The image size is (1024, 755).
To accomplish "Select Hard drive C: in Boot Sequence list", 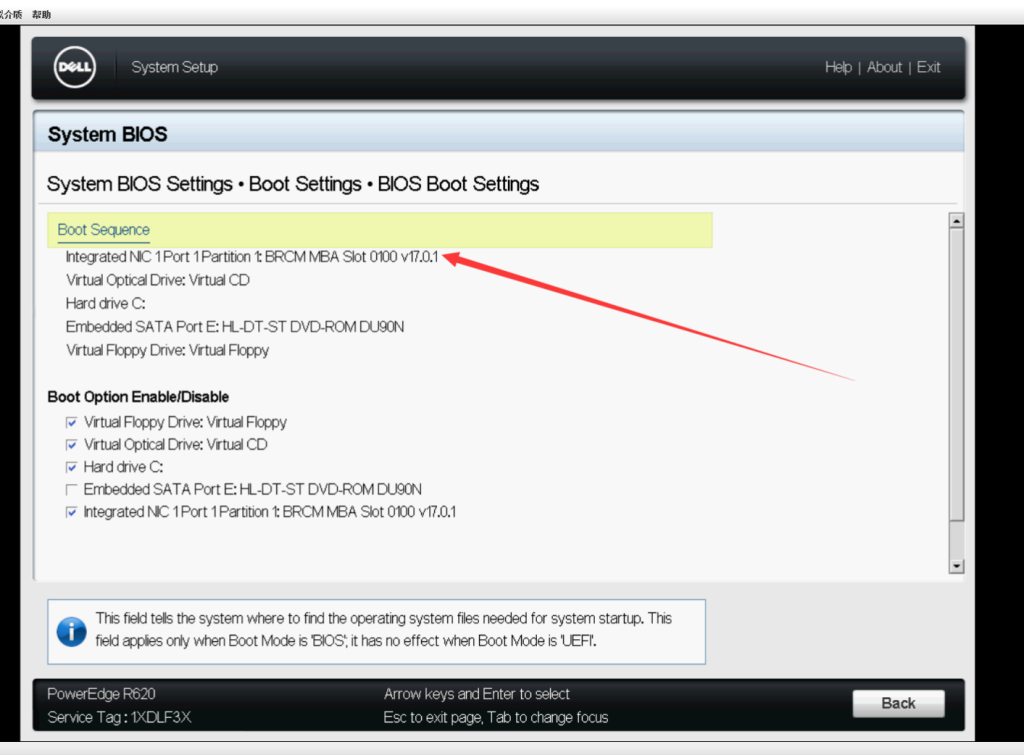I will point(105,303).
